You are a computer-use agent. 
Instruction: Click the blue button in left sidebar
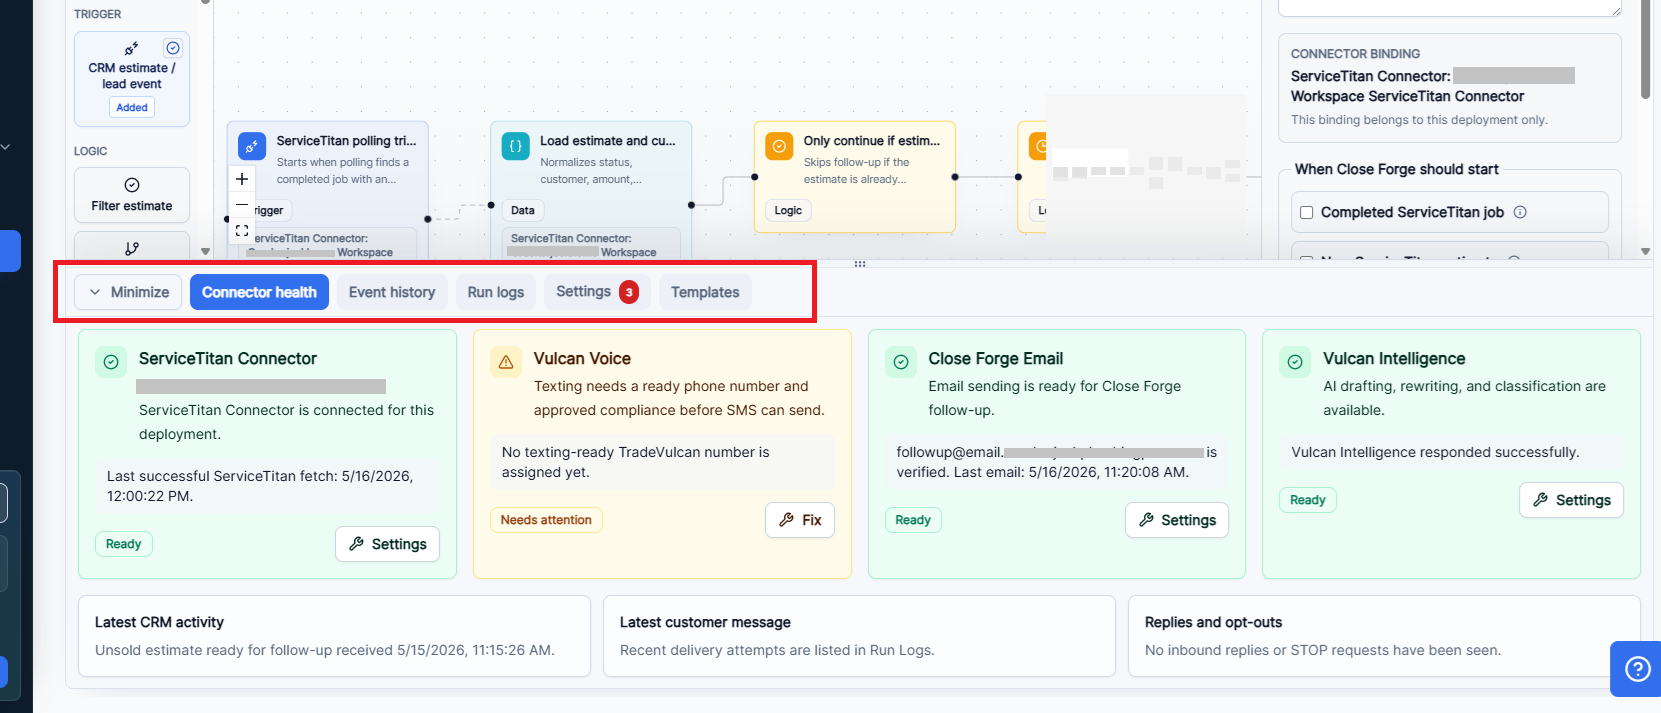coord(10,251)
